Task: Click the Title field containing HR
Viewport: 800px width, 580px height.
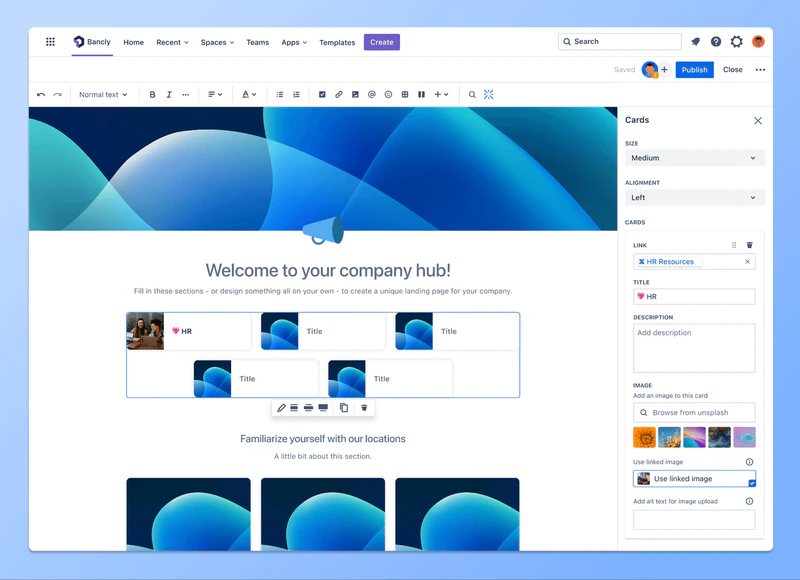Action: [694, 296]
